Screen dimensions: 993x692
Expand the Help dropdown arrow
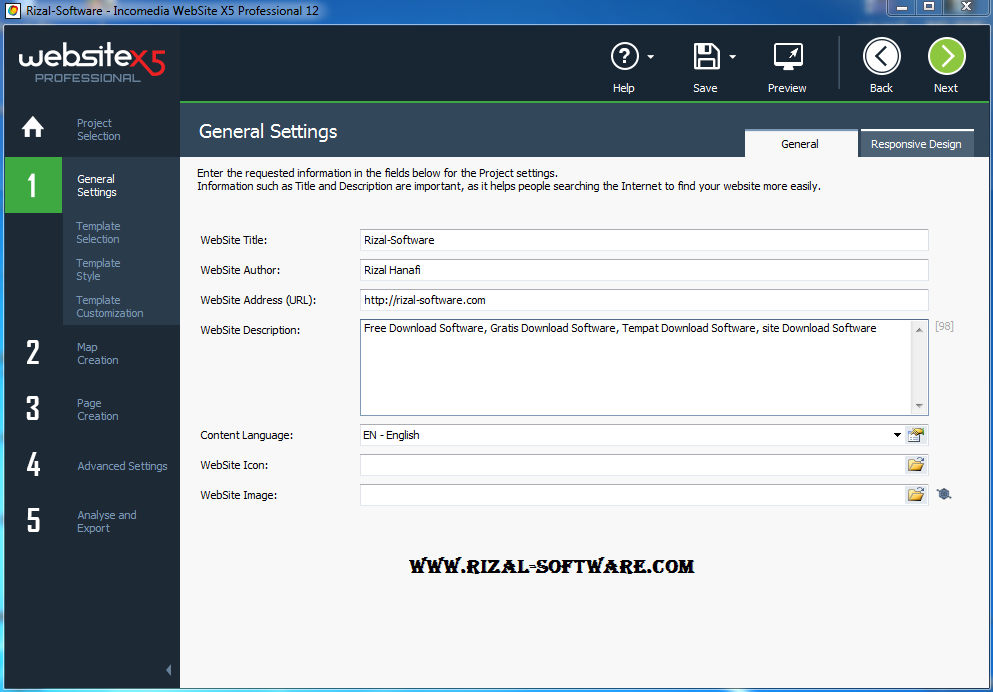[650, 57]
